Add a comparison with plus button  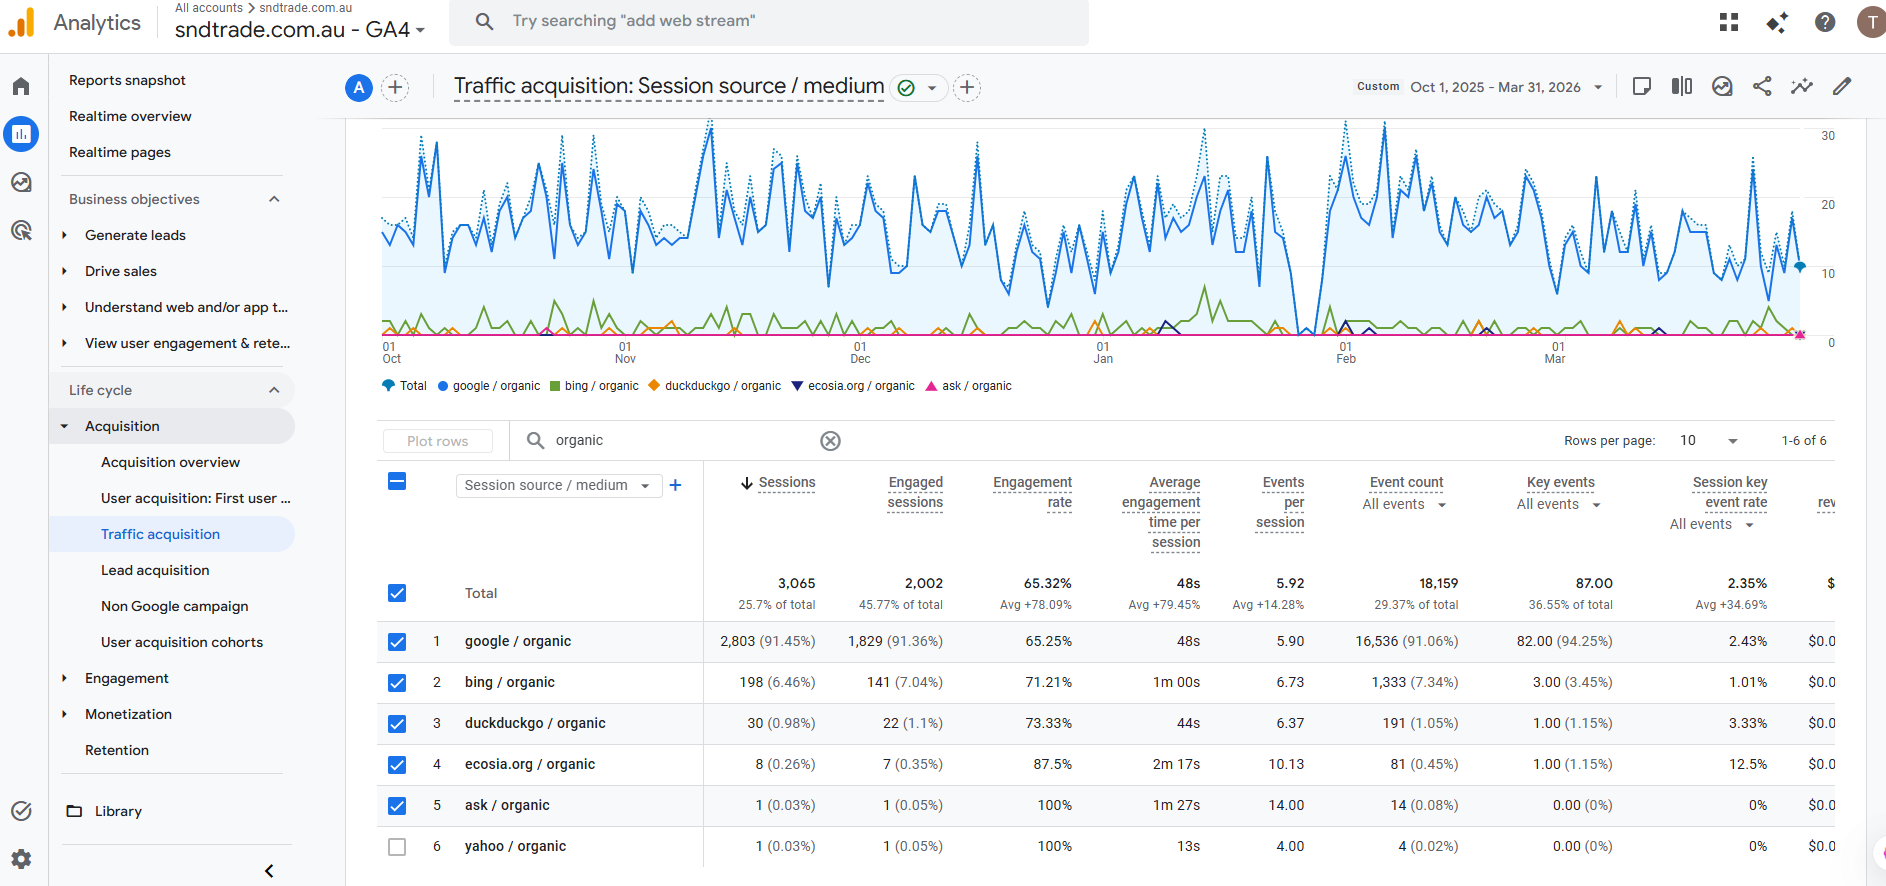(x=396, y=88)
